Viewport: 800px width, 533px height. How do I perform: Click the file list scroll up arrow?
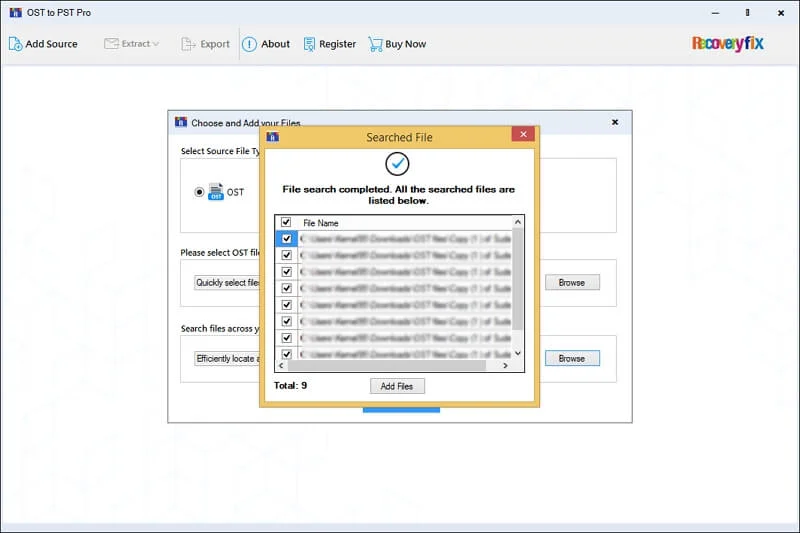click(518, 222)
